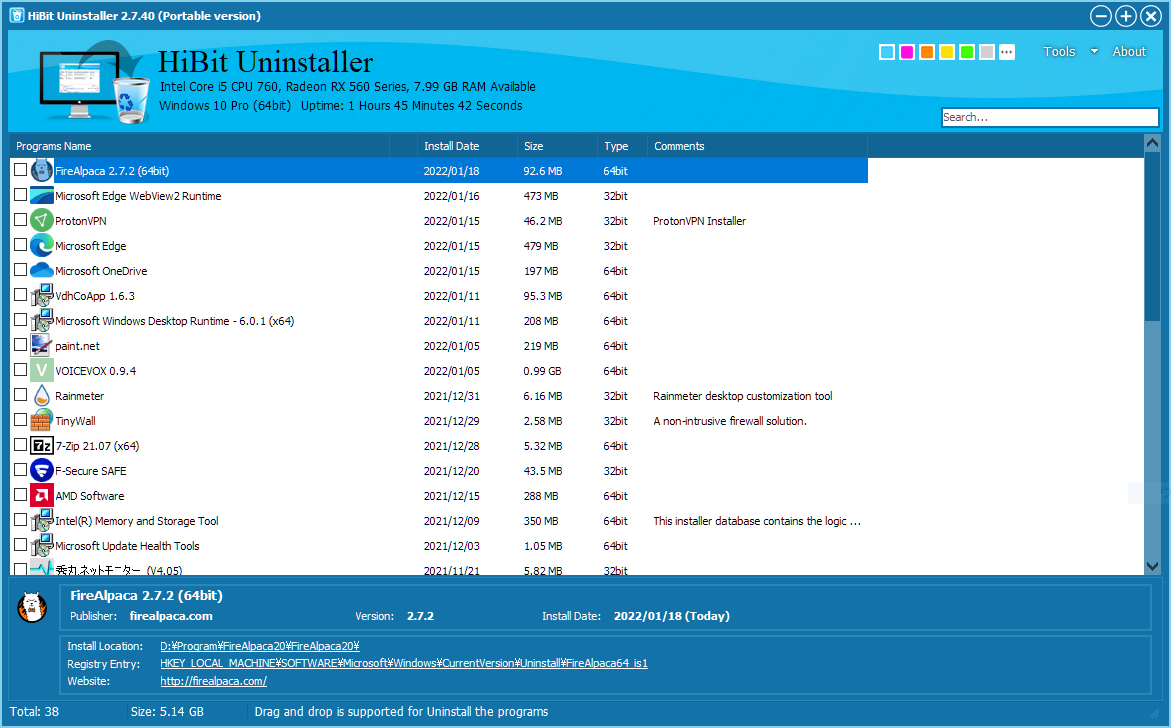Viewport: 1171px width, 728px height.
Task: Click the Intel Memory and Storage Tool icon
Action: pos(42,520)
